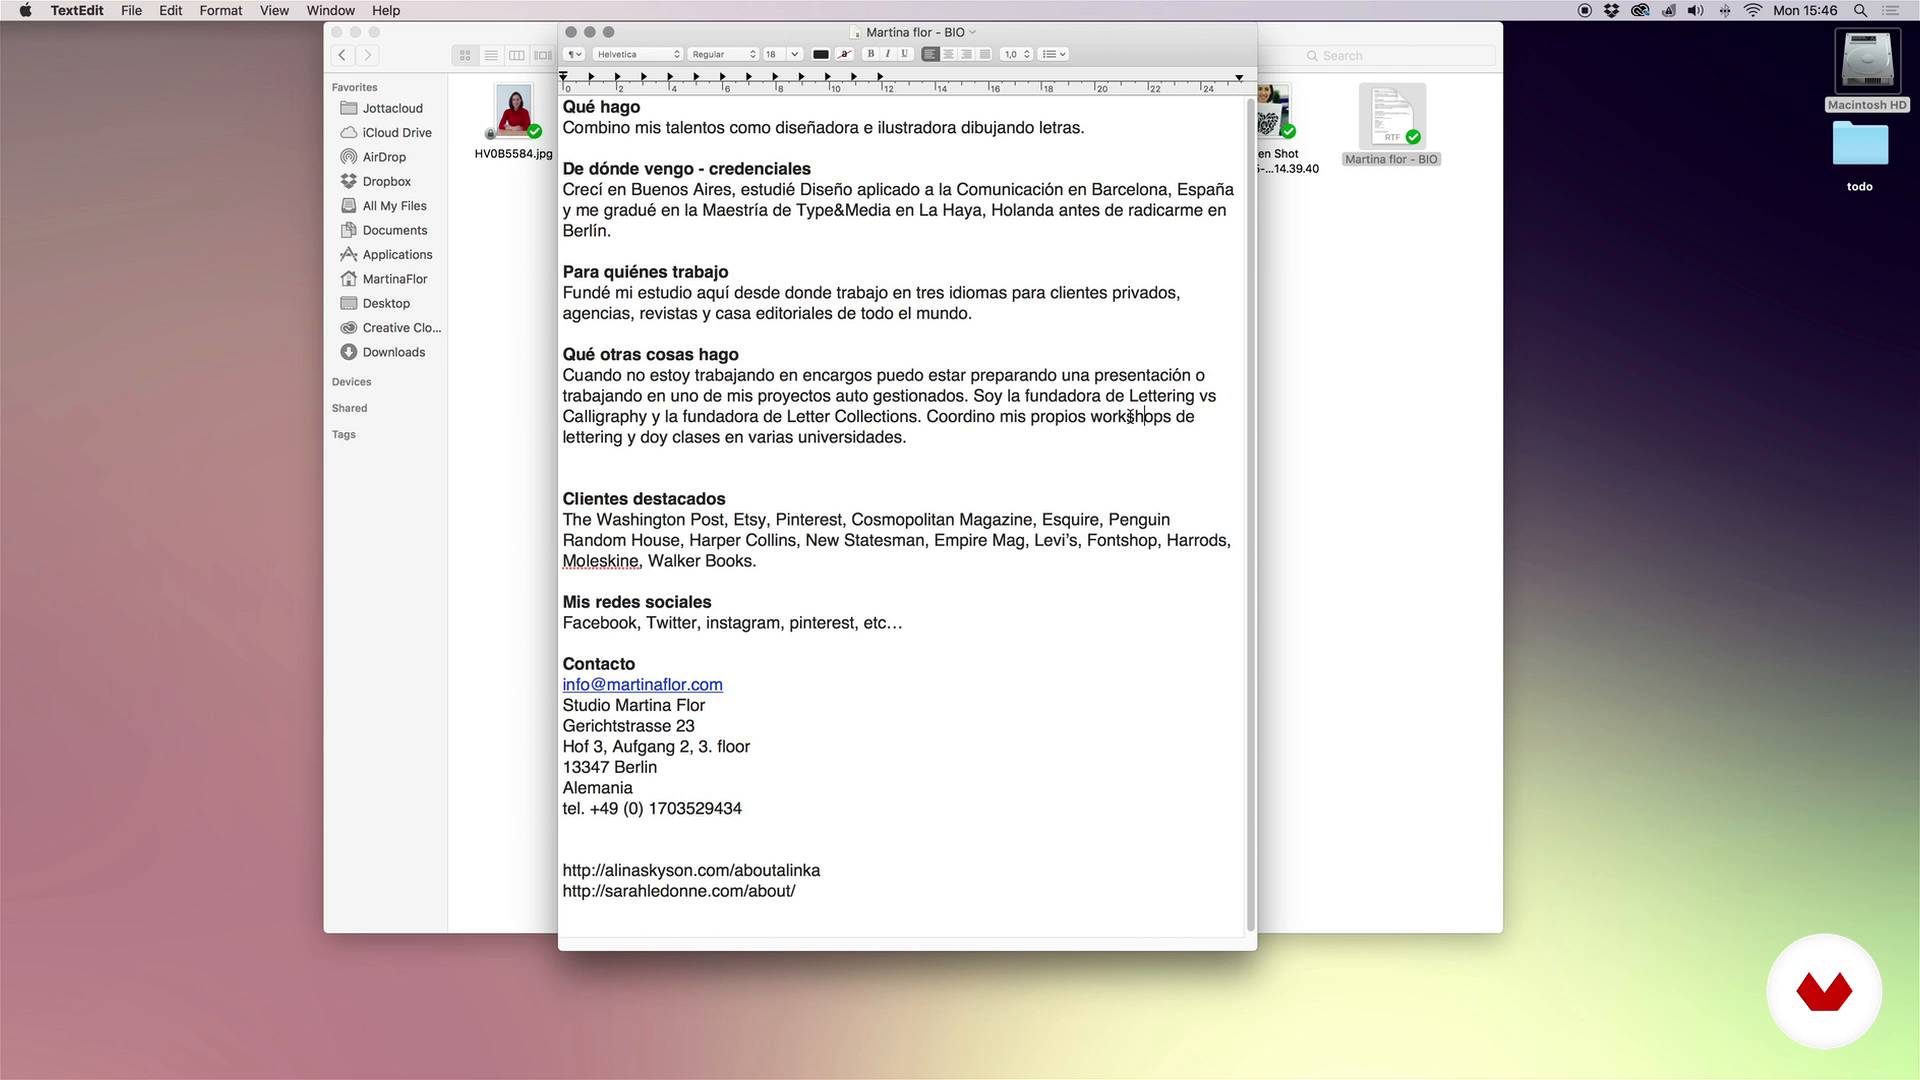Open Spotlight search in menu bar

point(1861,10)
